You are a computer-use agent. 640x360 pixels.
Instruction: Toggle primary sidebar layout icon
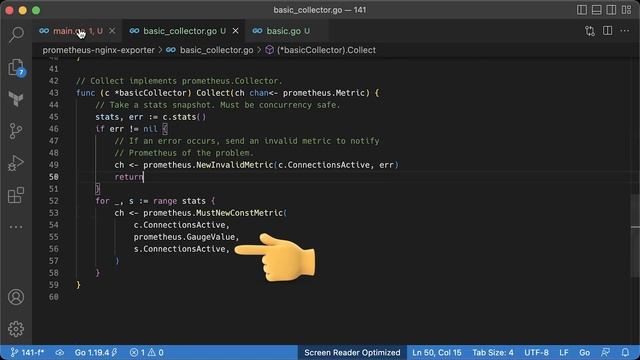point(582,10)
